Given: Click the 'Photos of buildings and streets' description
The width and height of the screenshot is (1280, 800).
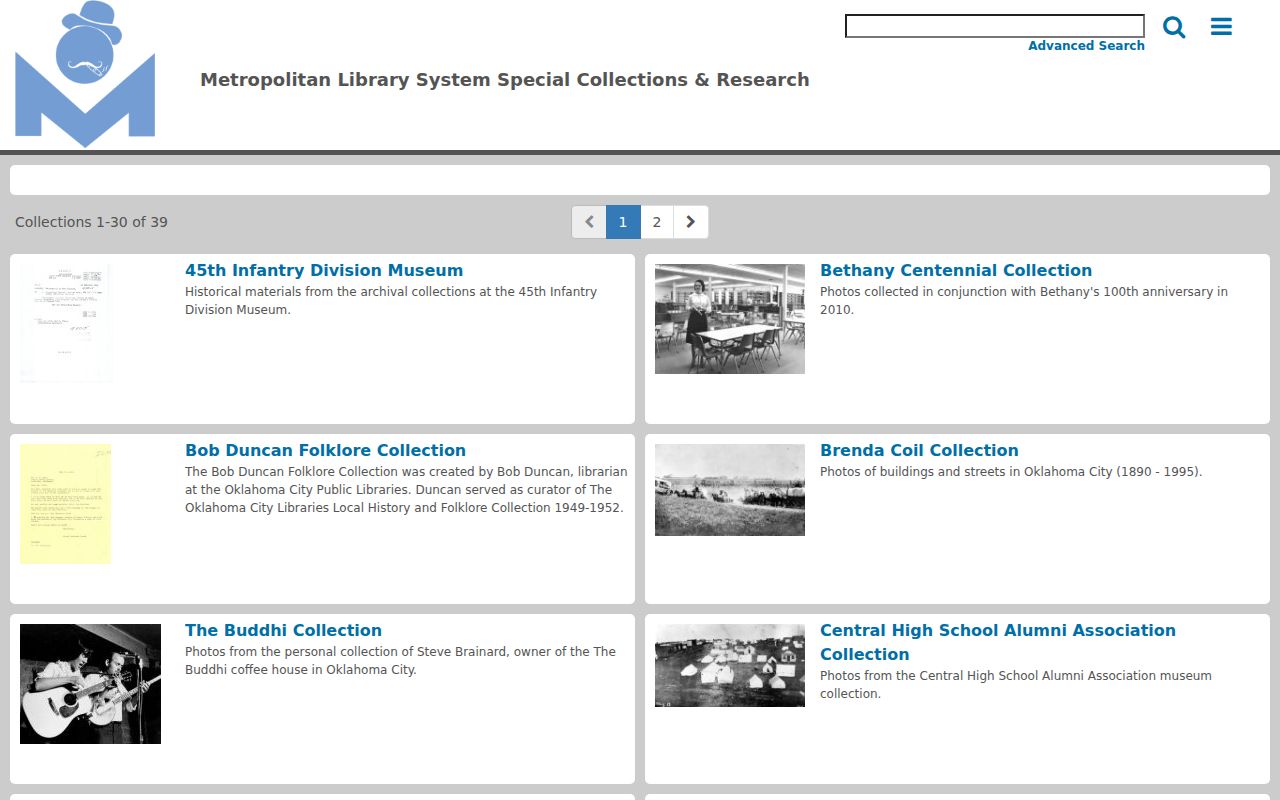Looking at the screenshot, I should pos(1011,472).
